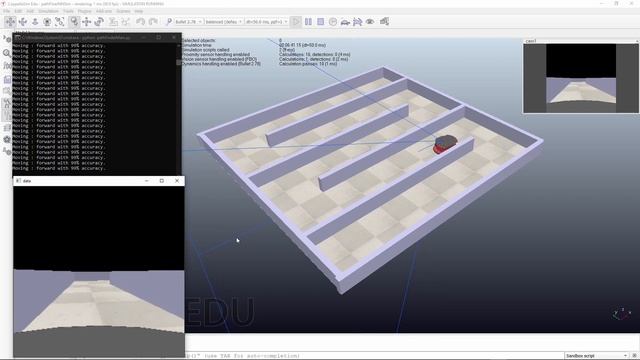Maximize the CoppeliaSim main window
This screenshot has width=640, height=360.
coord(617,3)
